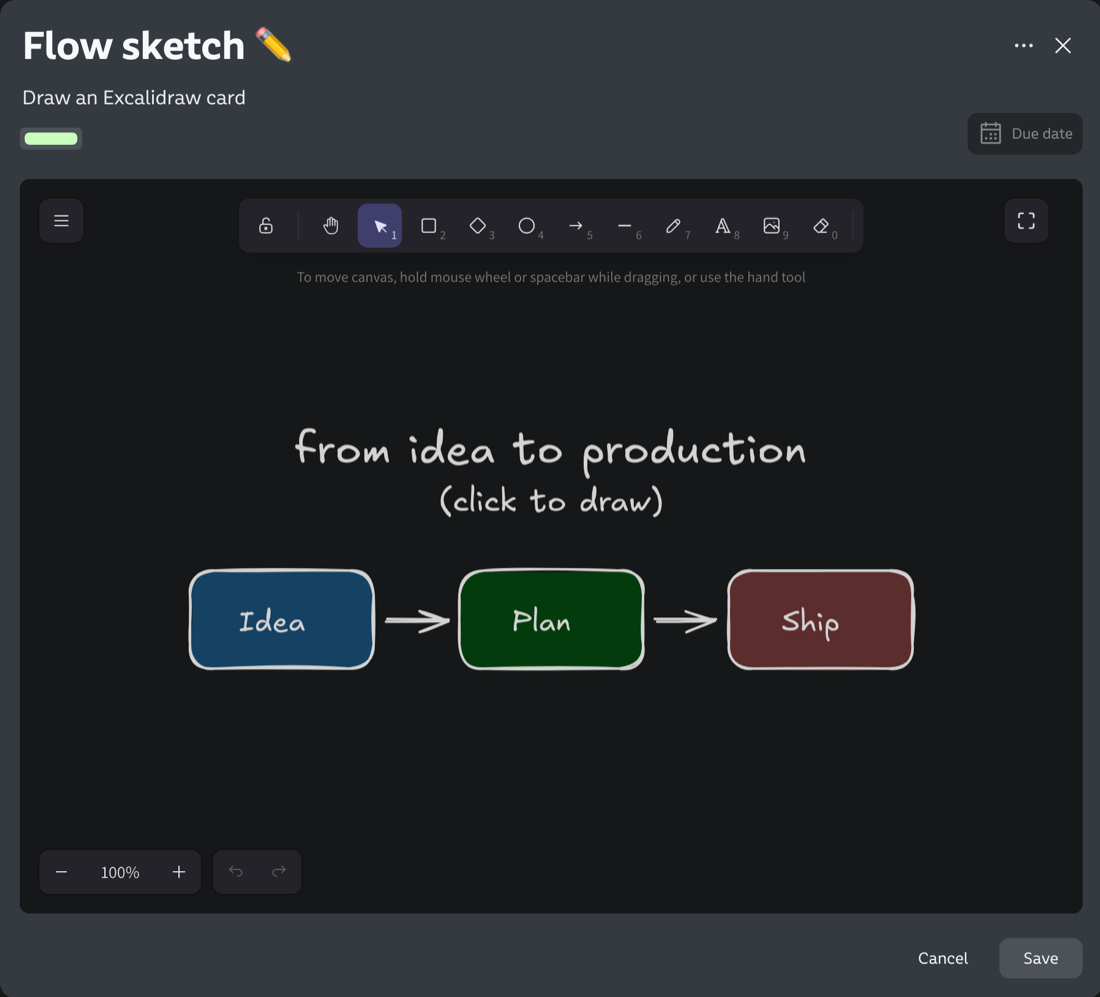Set a Due date
This screenshot has width=1100, height=997.
tap(1025, 133)
